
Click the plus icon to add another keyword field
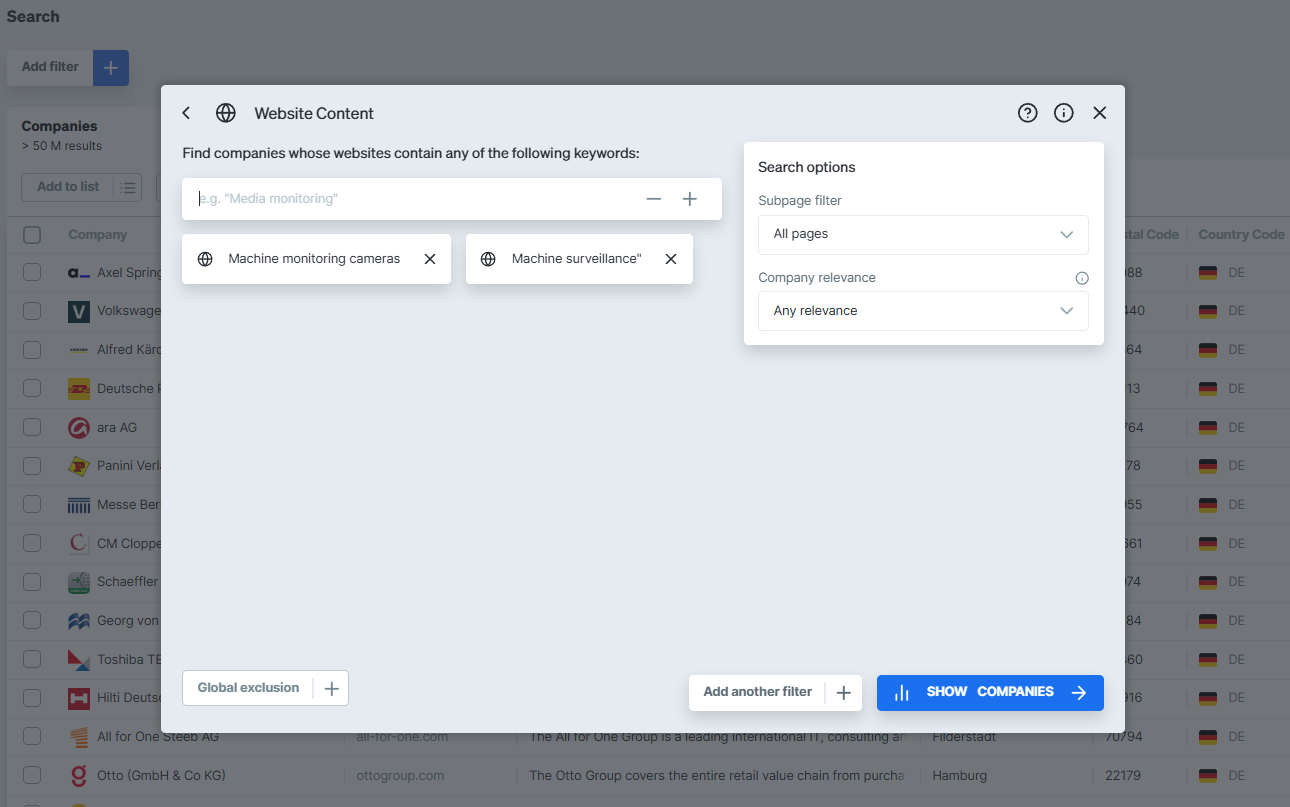tap(689, 199)
